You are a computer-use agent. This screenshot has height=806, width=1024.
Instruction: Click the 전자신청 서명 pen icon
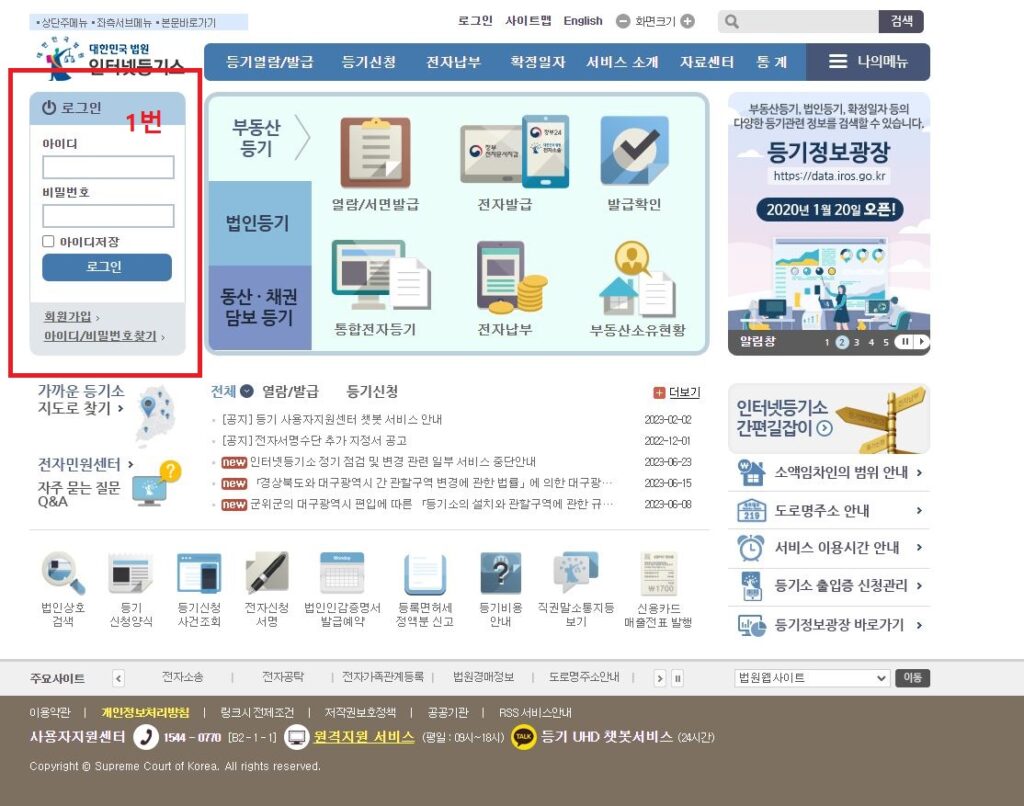click(266, 573)
